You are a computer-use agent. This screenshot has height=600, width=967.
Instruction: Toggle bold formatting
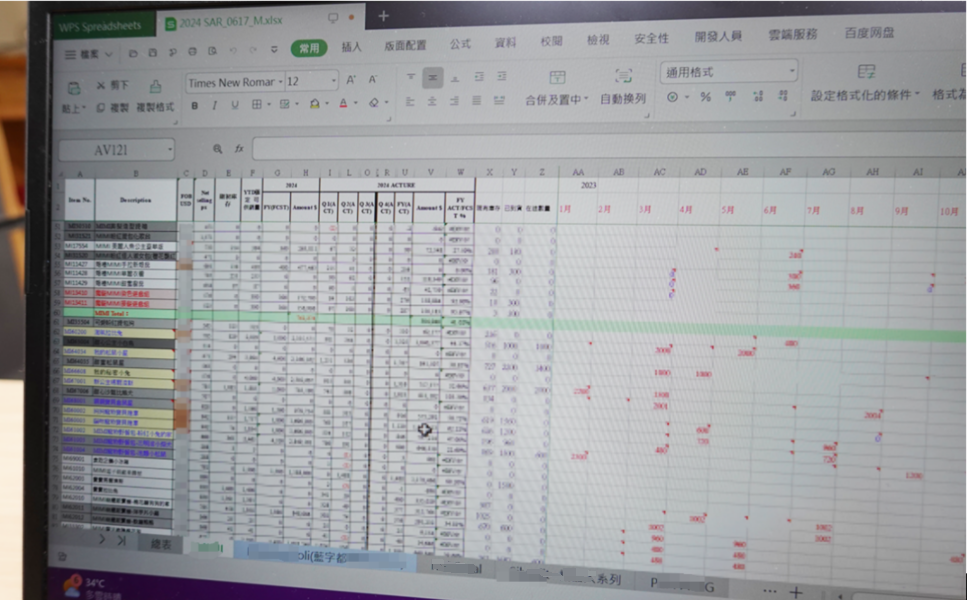point(195,105)
